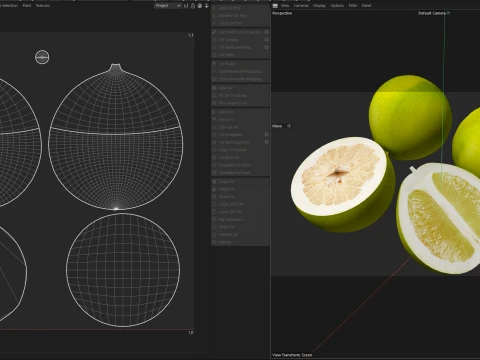
Task: Click the View Transform: Scene status text
Action: click(x=292, y=355)
